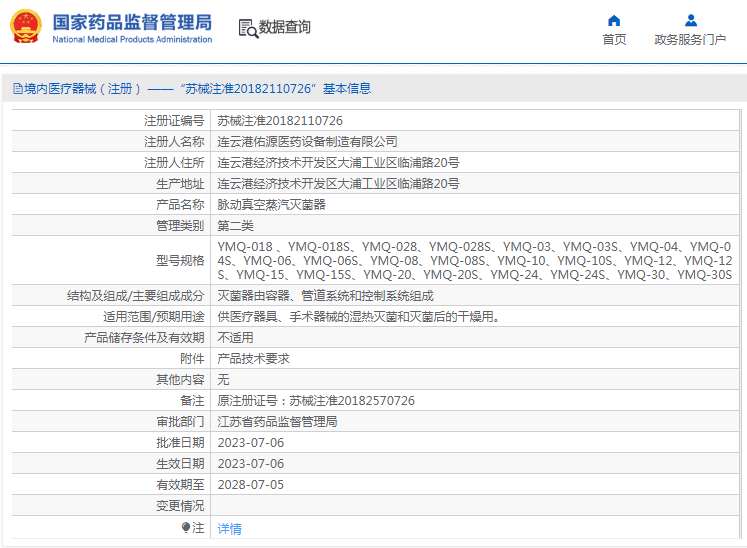The image size is (747, 548).
Task: Click 有效期至 value 2028-07-05
Action: 251,485
